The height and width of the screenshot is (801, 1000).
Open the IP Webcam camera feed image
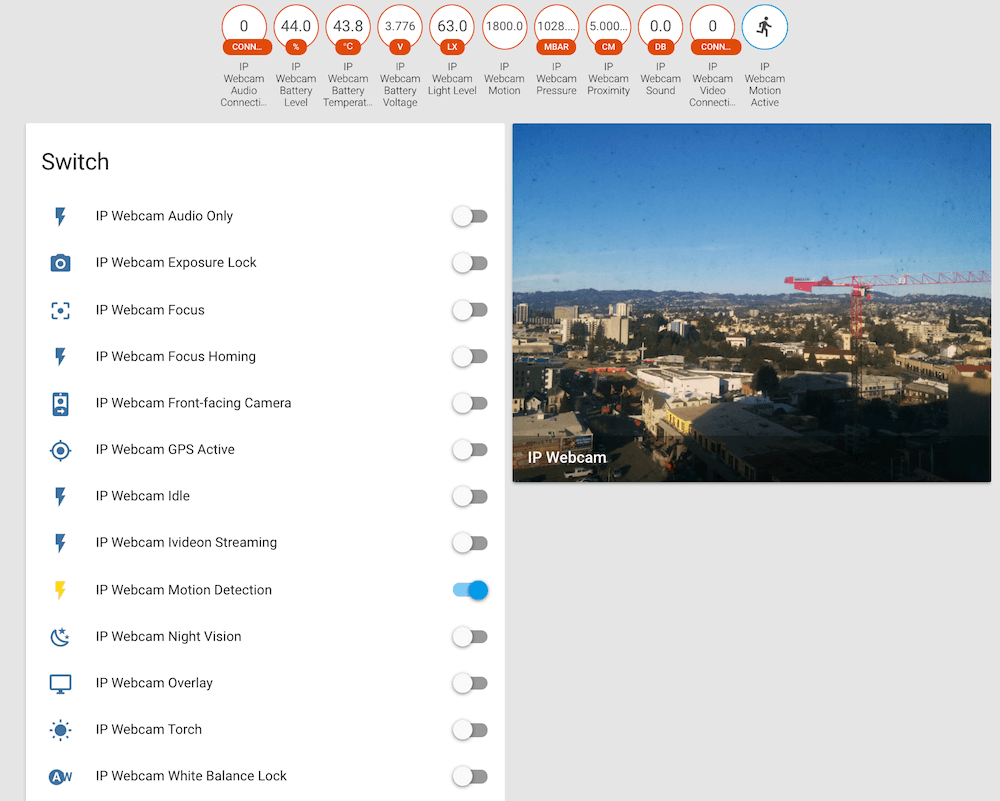(x=751, y=300)
